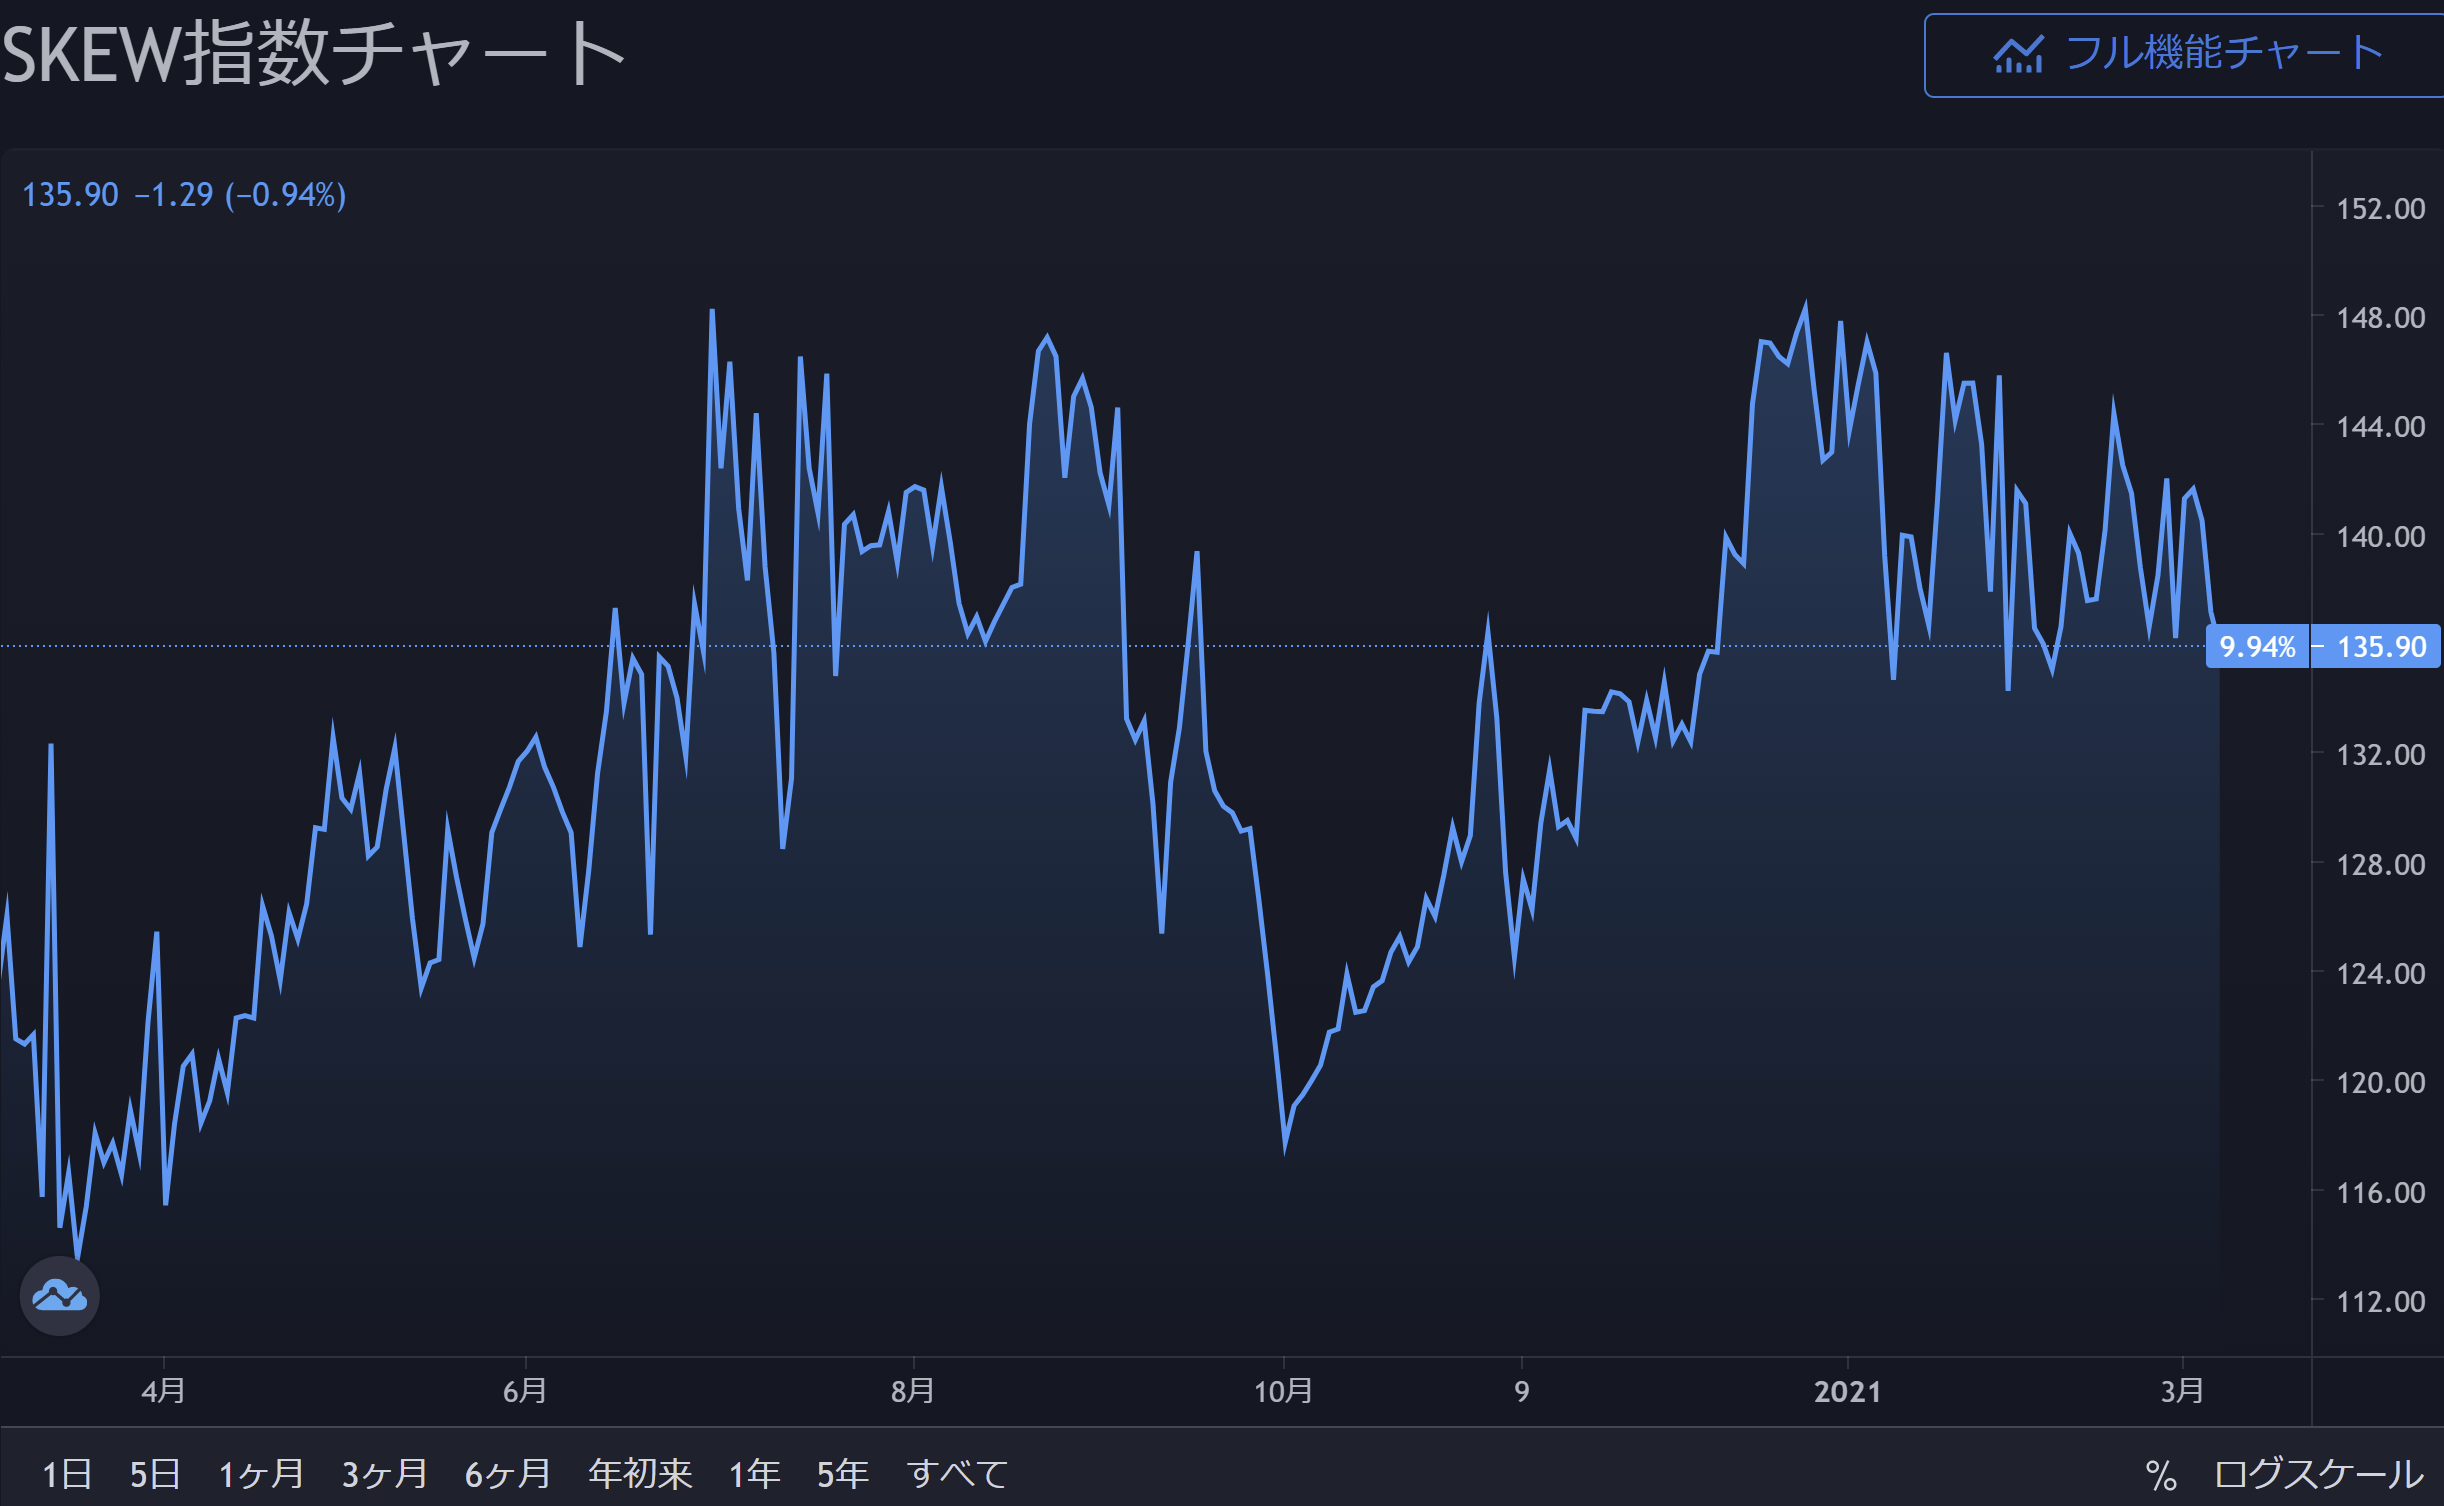Select the 1日 time range
2444x1506 pixels.
67,1474
